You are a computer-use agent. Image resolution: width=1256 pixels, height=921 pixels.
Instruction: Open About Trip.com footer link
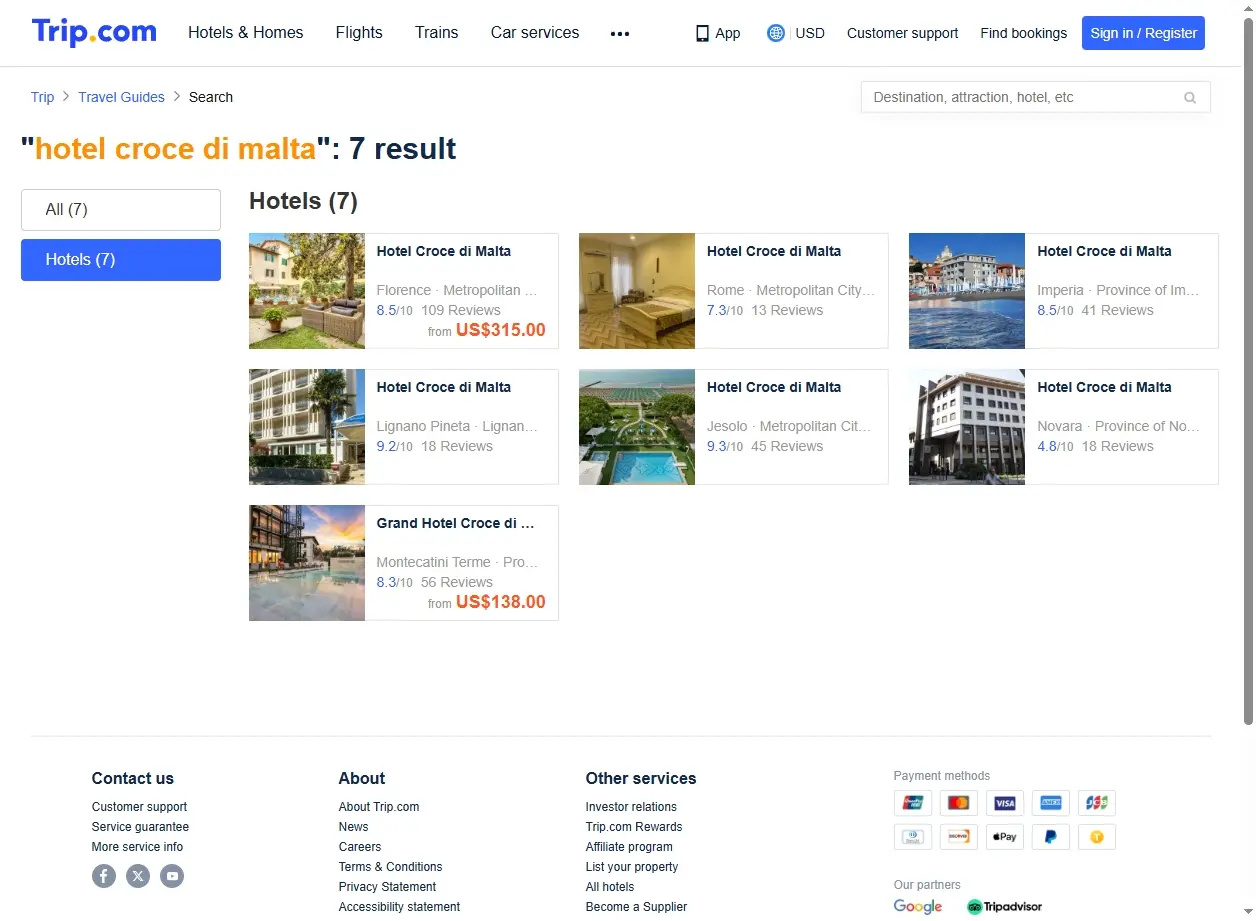(x=379, y=807)
